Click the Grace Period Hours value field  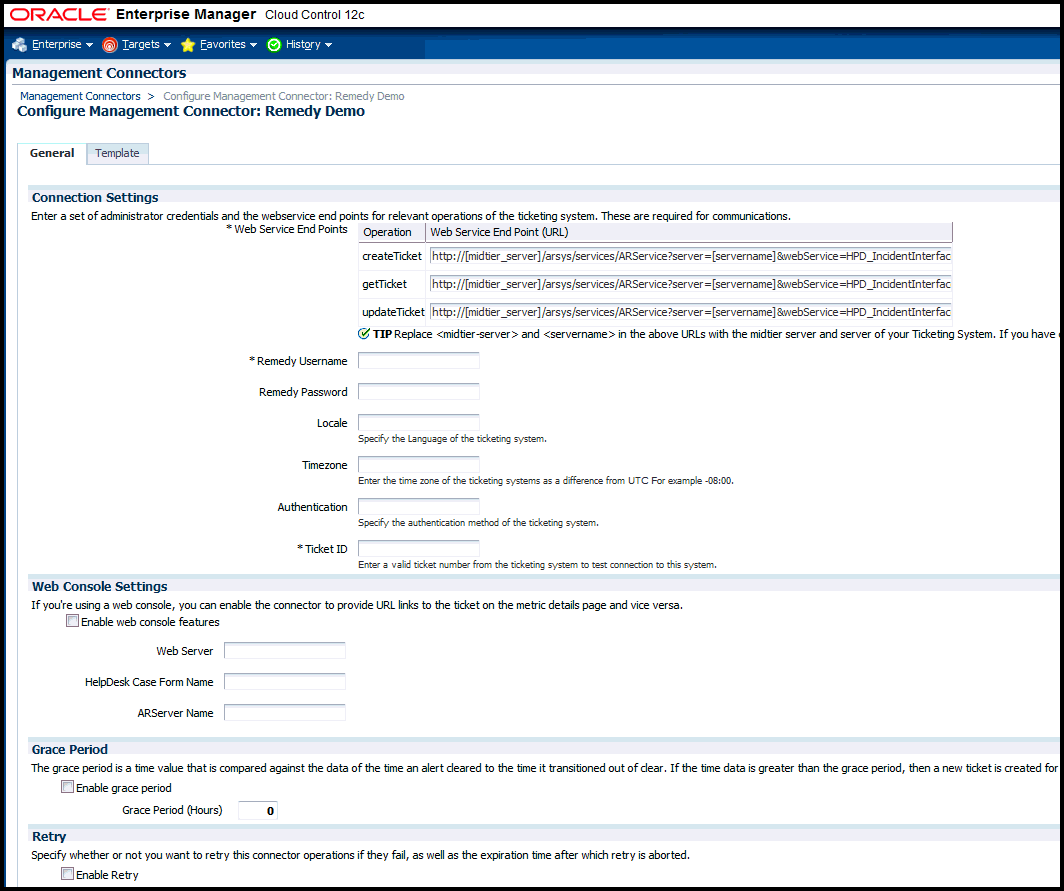[x=257, y=810]
